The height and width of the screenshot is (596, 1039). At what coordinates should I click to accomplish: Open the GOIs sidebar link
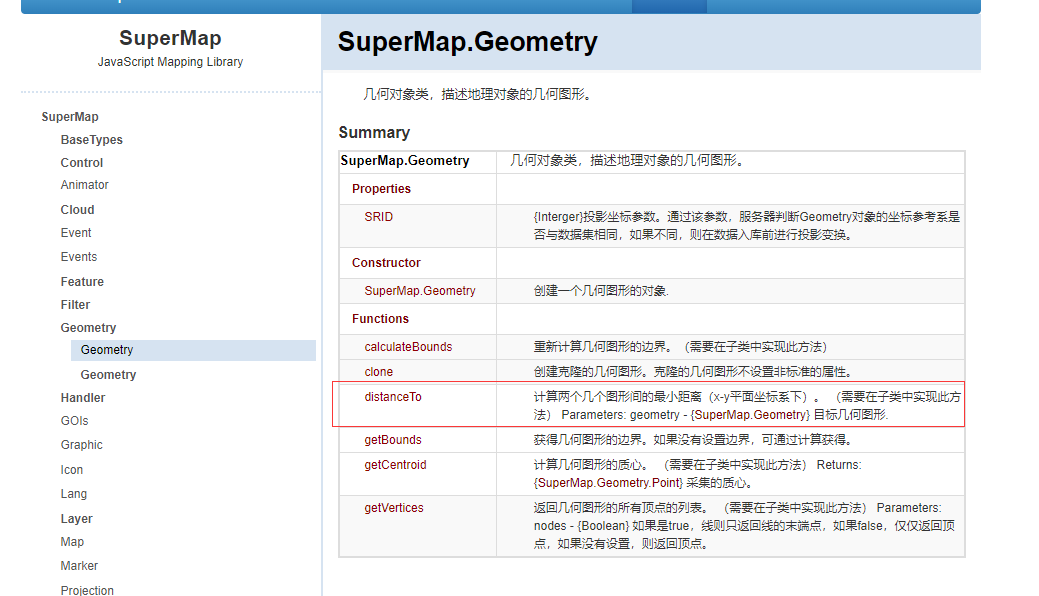pyautogui.click(x=74, y=421)
